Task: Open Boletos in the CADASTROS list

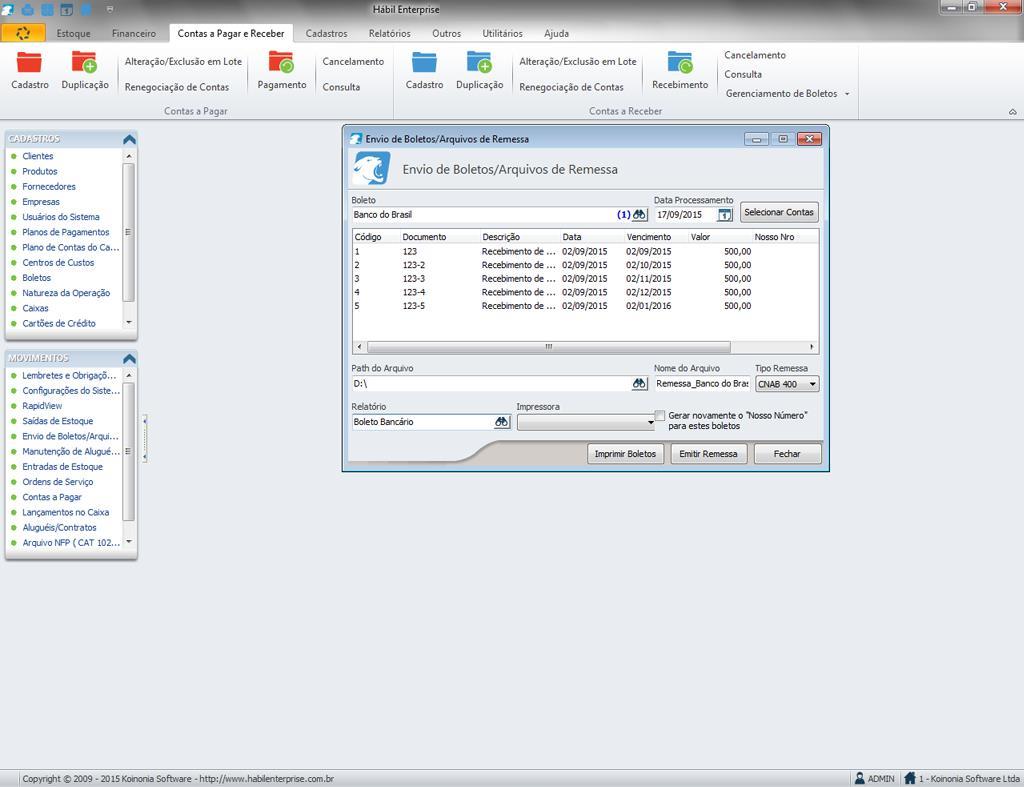Action: (37, 278)
